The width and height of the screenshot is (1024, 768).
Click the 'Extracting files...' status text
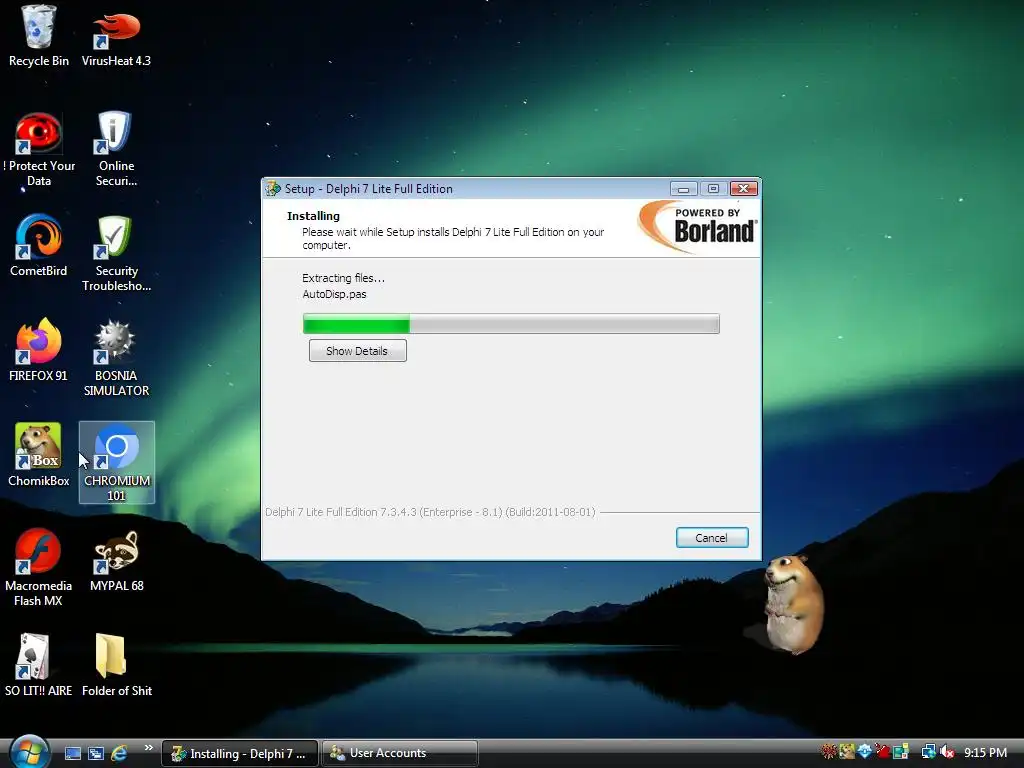(x=344, y=278)
